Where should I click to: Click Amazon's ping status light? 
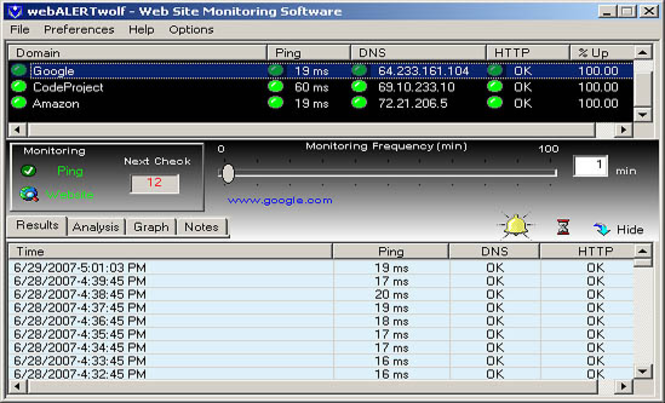[x=276, y=103]
